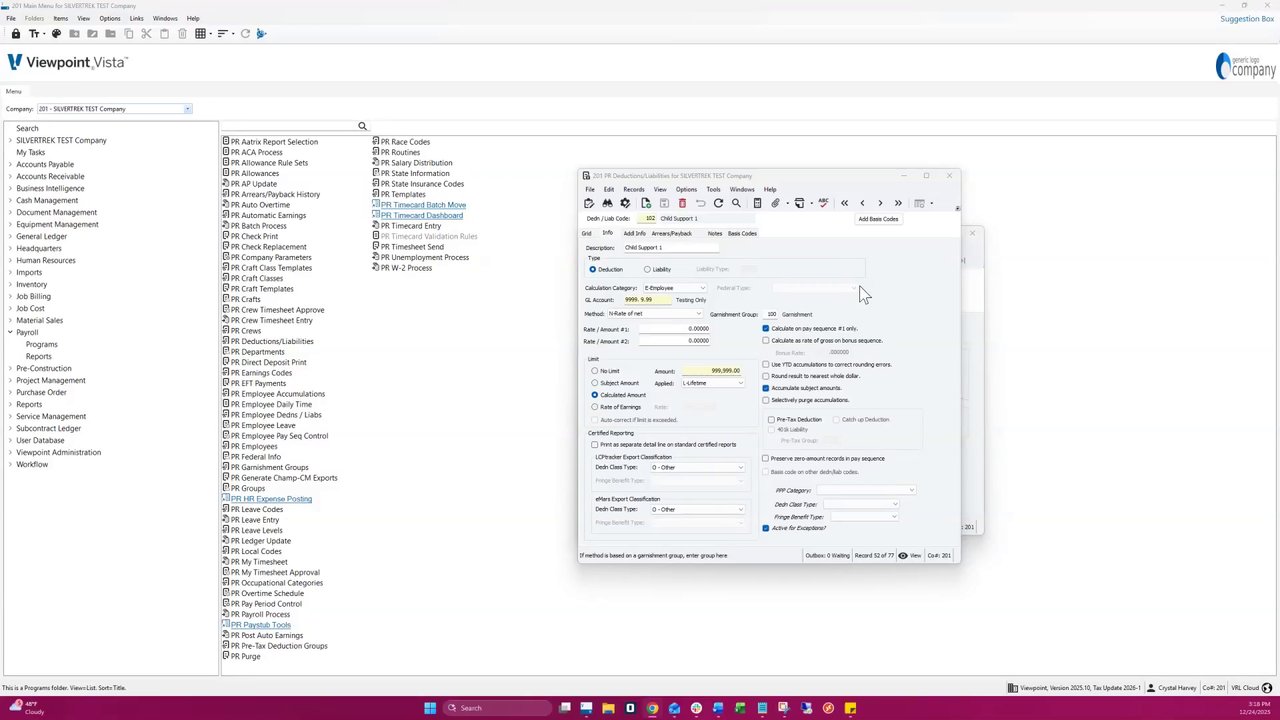Open LCPtracker Dedn Class Type dropdown
Viewport: 1280px width, 720px height.
coord(740,468)
